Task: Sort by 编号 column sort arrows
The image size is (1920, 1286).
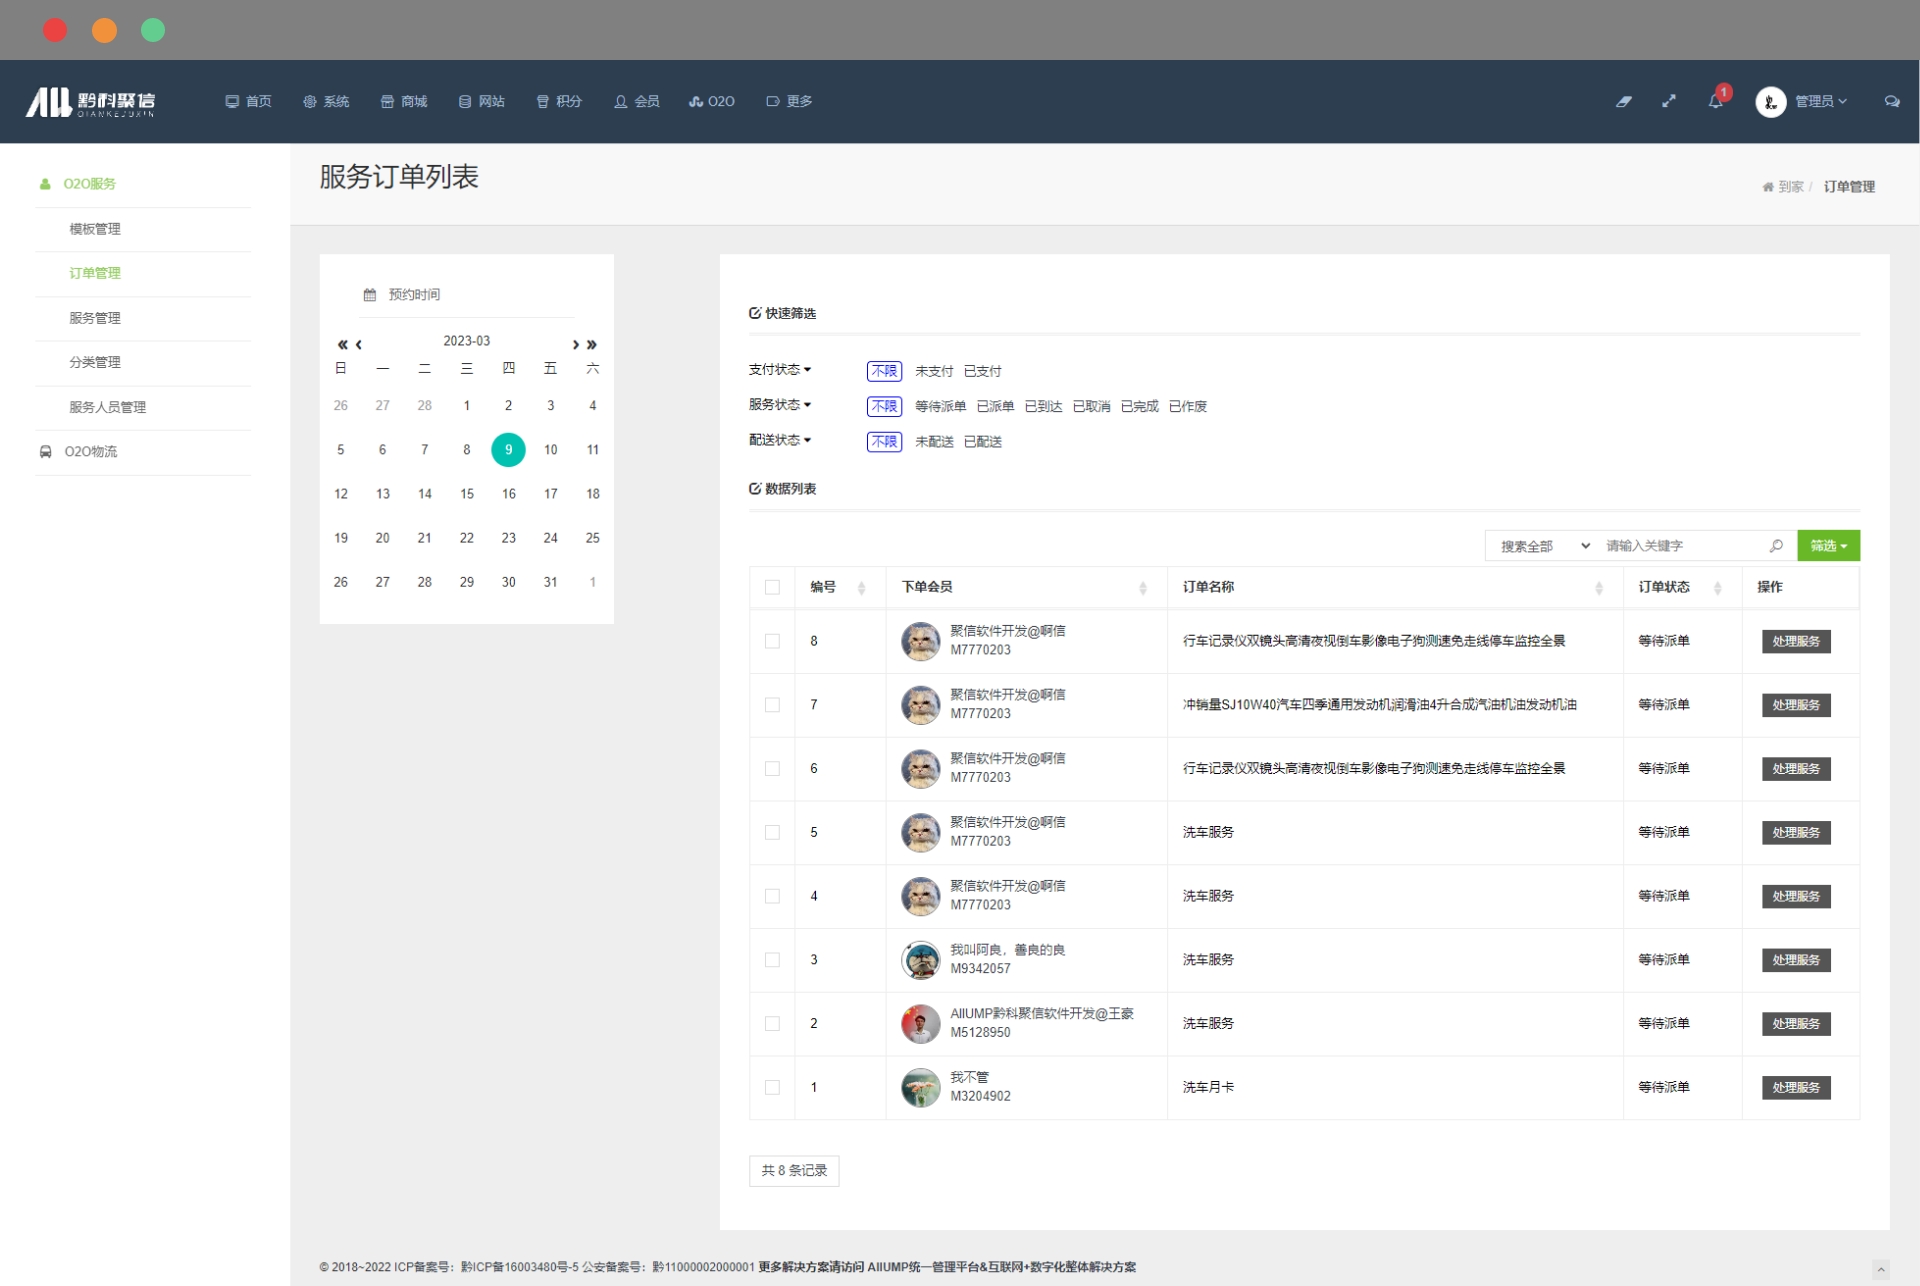Action: 861,588
